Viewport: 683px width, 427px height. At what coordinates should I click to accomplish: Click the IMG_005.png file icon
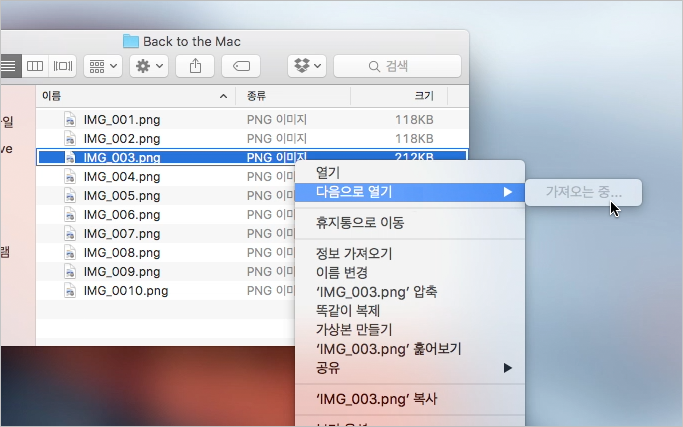click(70, 196)
